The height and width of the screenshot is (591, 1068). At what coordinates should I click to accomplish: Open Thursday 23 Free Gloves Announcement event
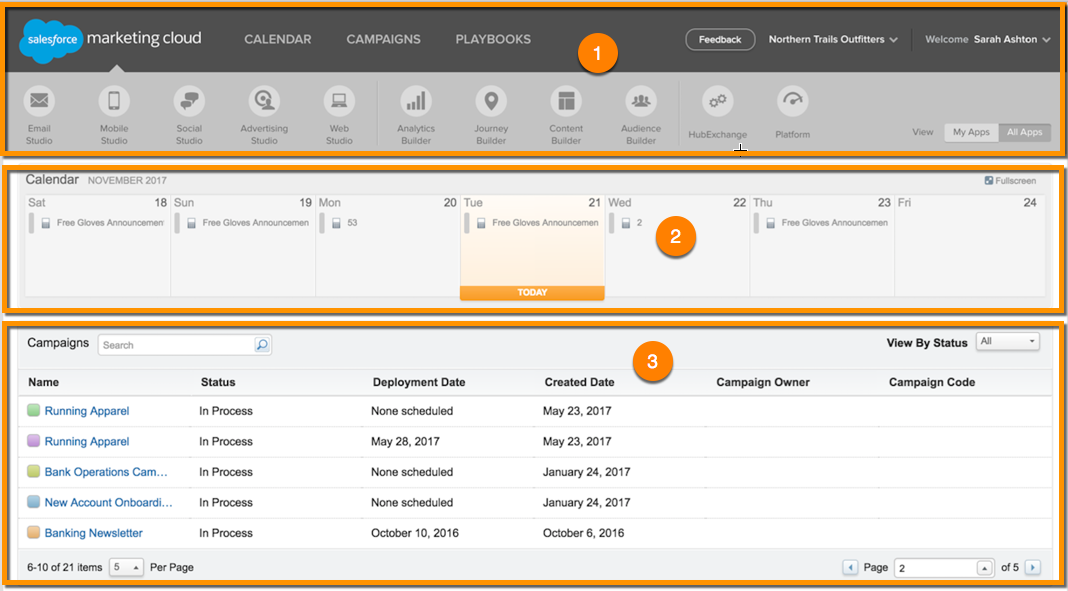[x=834, y=223]
